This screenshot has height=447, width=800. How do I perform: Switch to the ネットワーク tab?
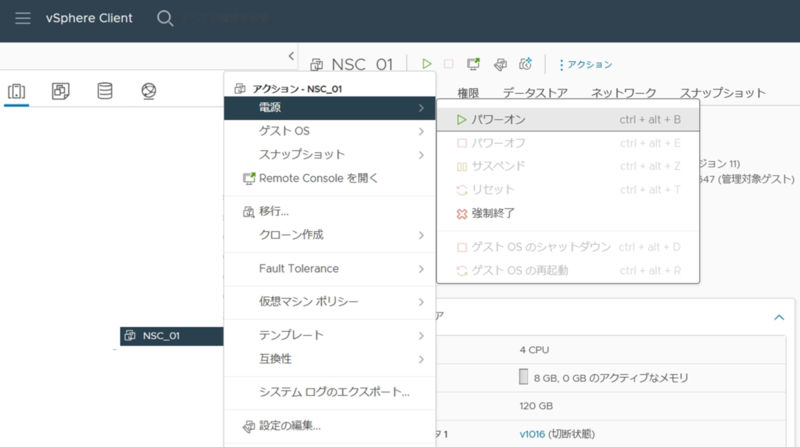[623, 93]
